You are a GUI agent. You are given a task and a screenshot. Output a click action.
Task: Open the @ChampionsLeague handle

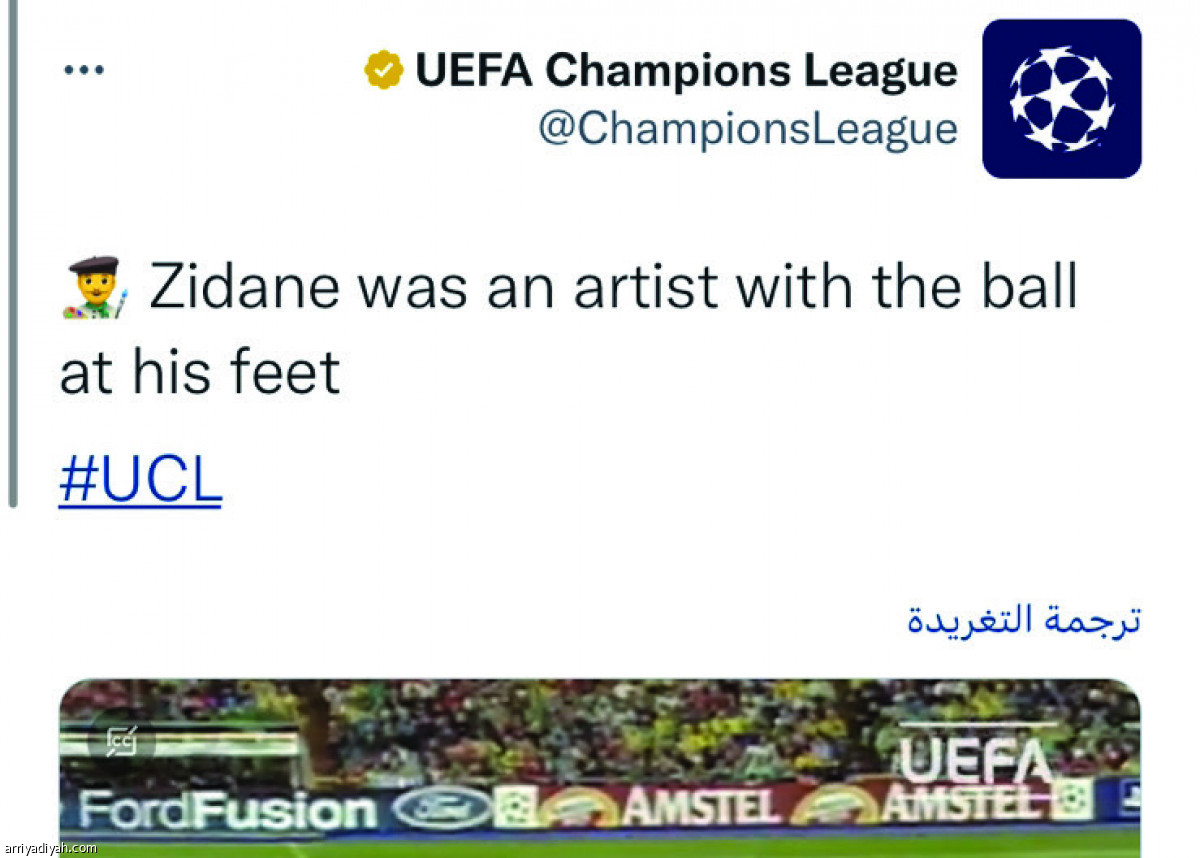coord(748,129)
